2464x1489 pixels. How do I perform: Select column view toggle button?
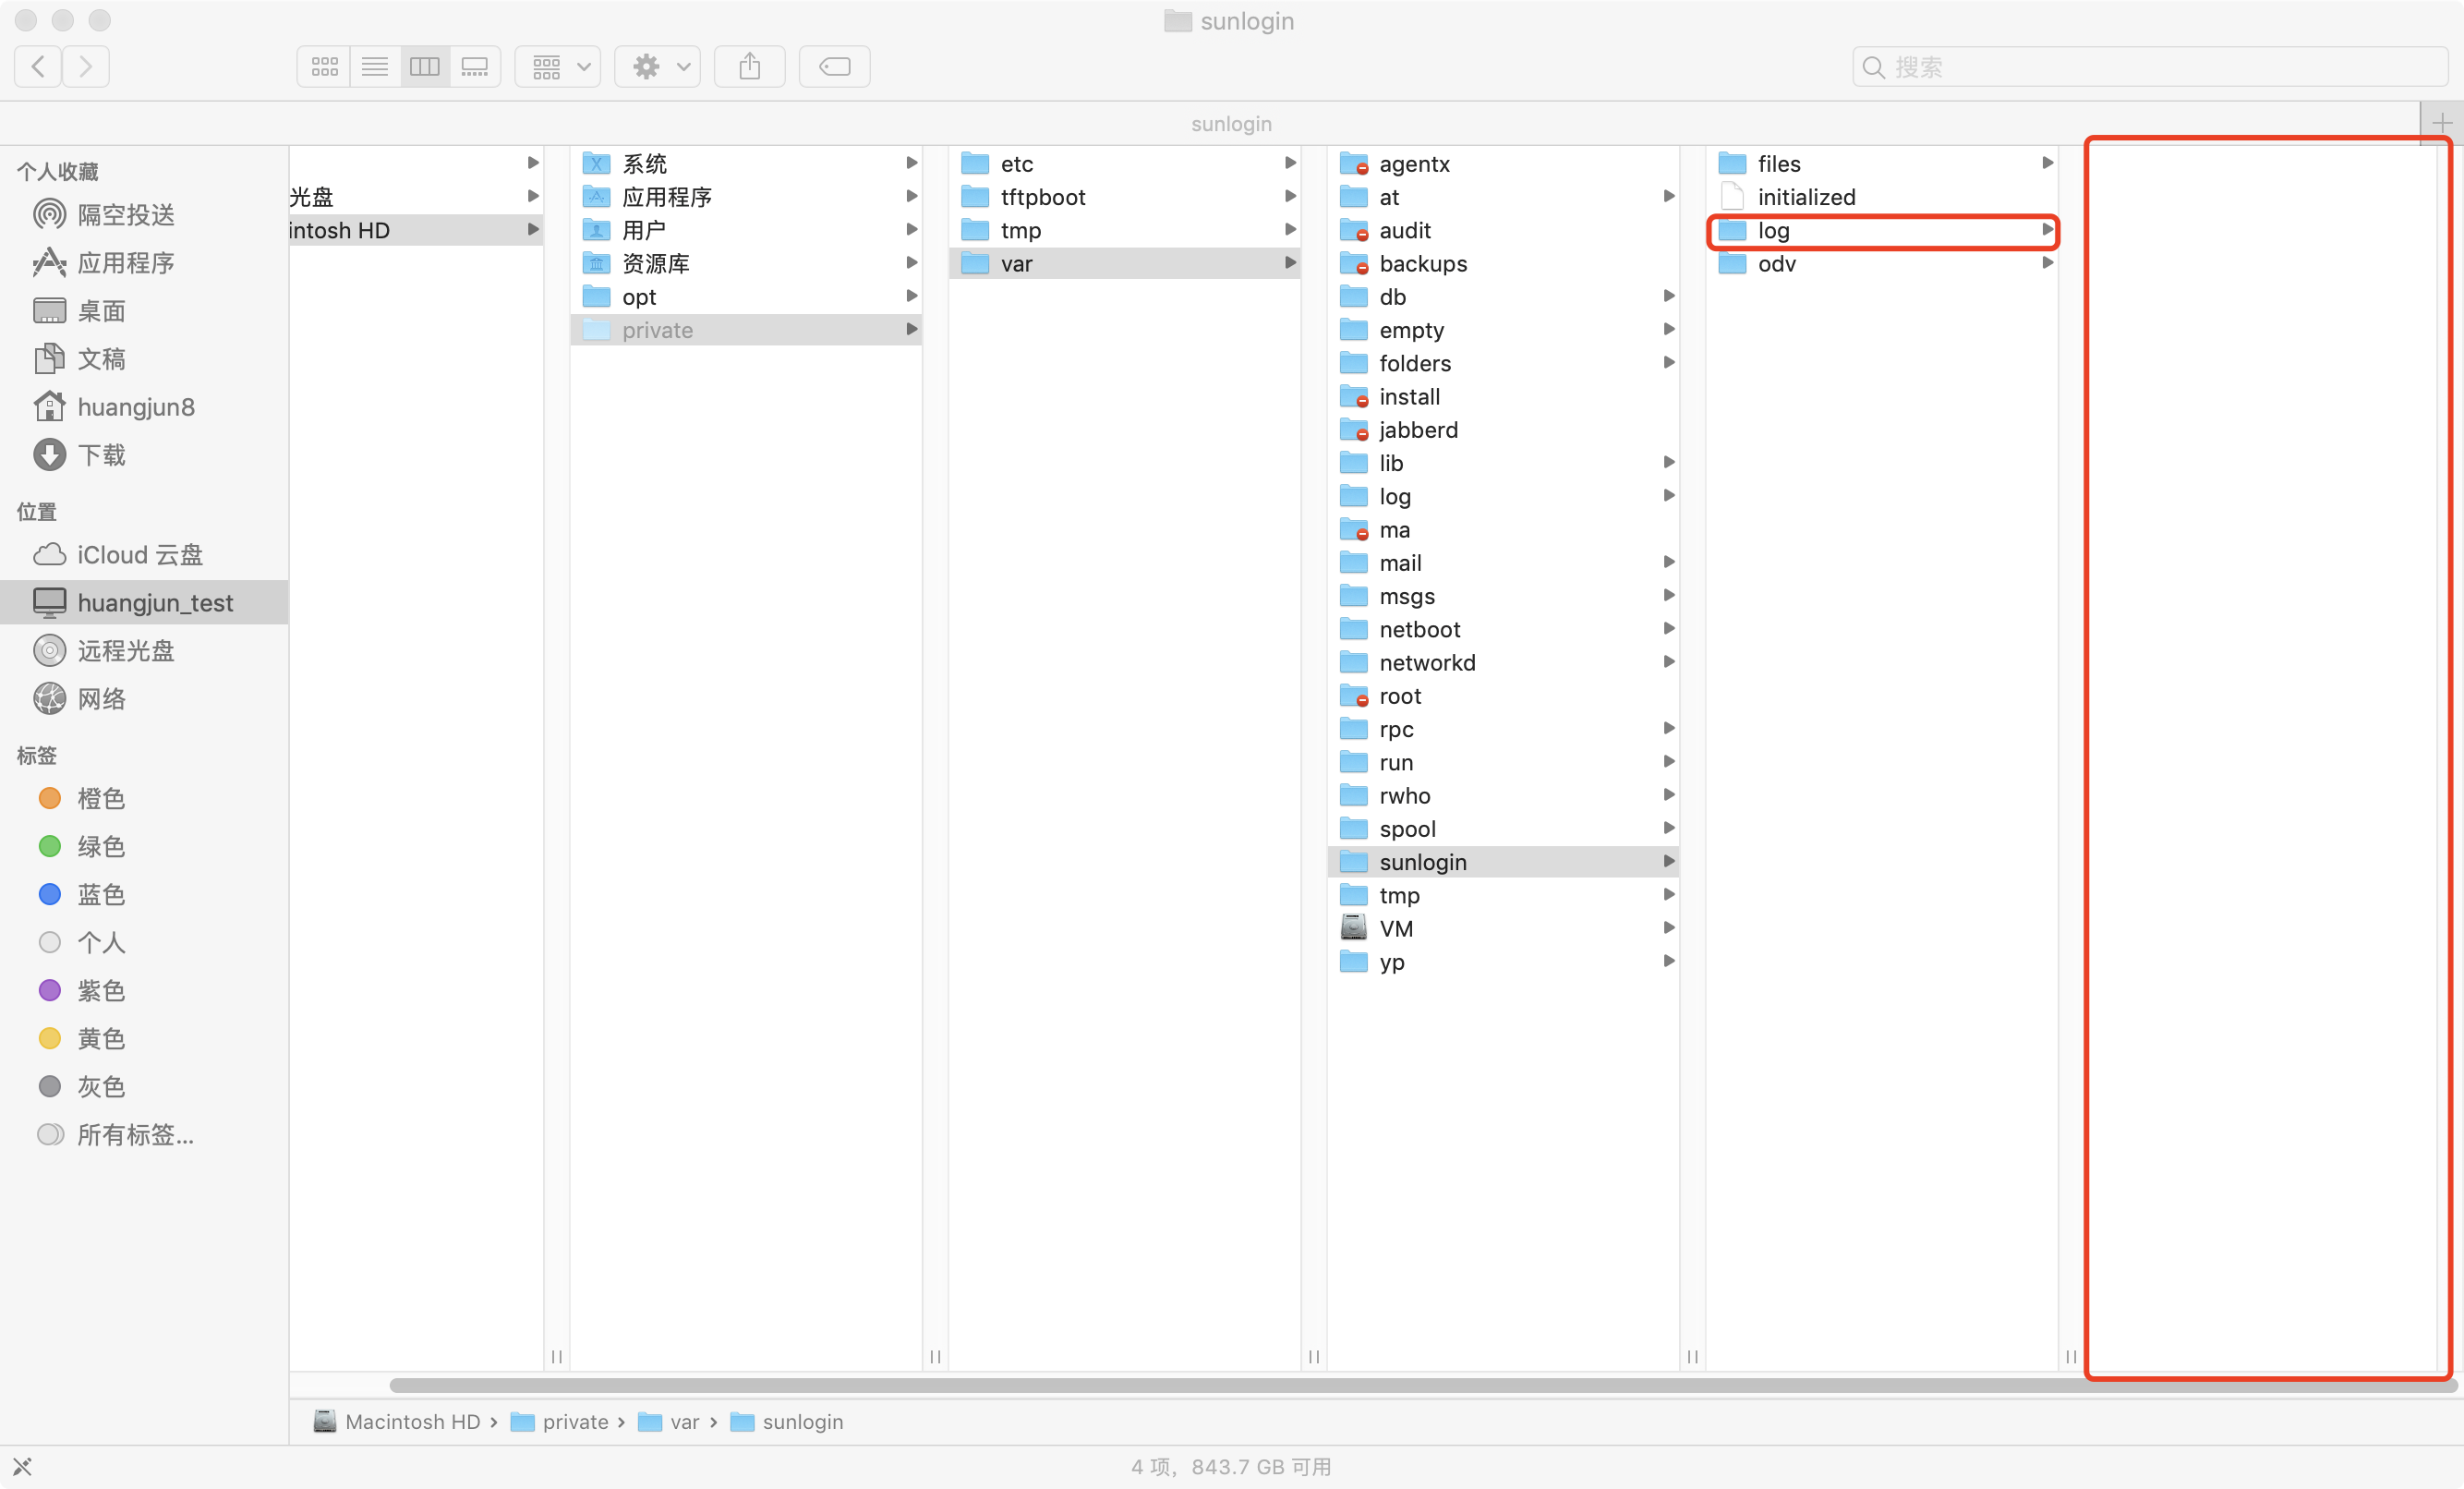pyautogui.click(x=425, y=67)
